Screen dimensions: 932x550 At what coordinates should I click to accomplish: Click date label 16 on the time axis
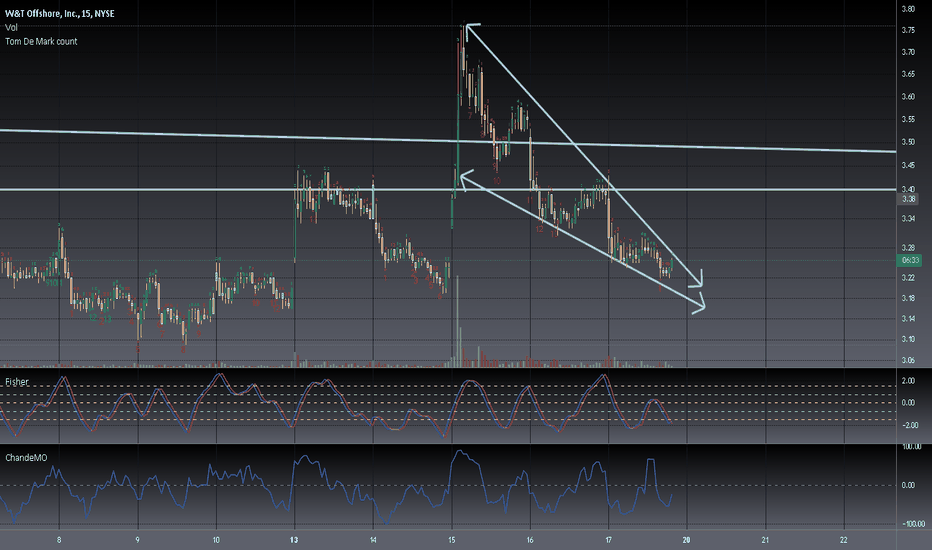[530, 540]
